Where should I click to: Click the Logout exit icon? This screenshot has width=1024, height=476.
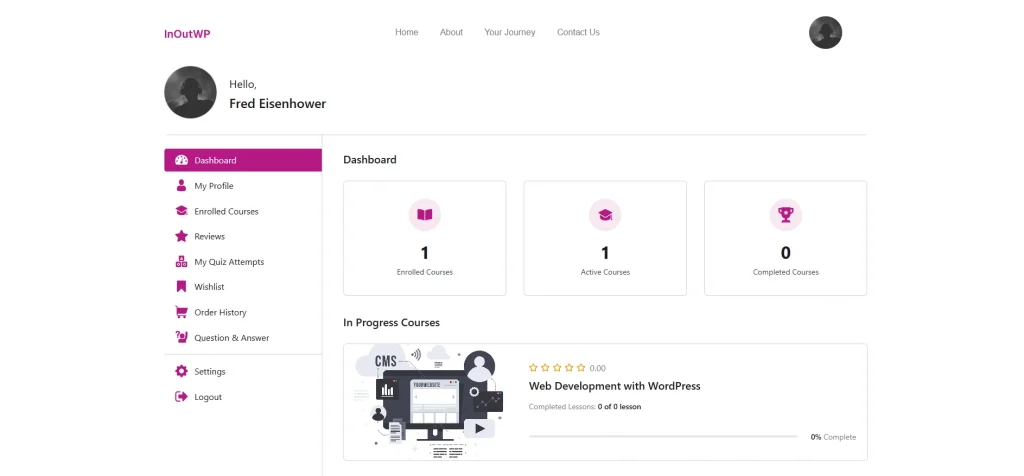pos(181,397)
